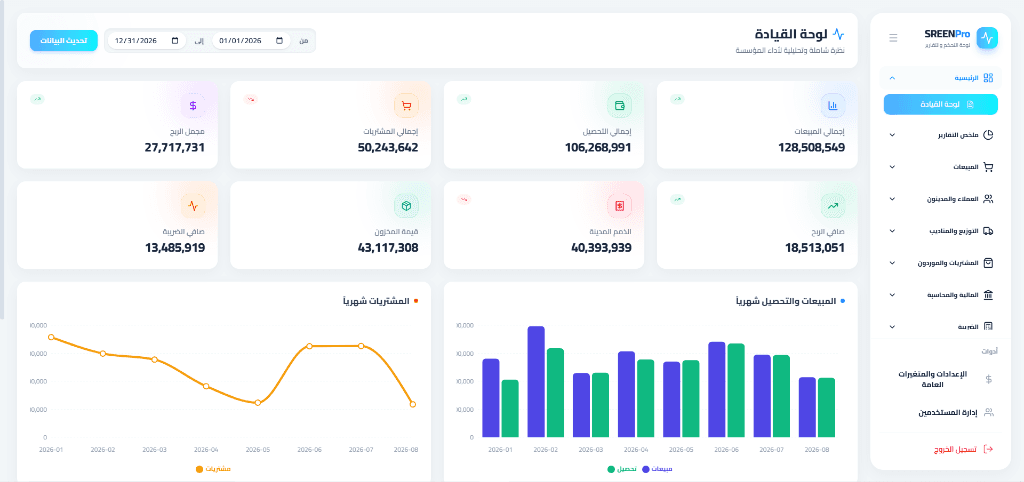Click the cart icon for المبيعات menu
1024x482 pixels.
[x=988, y=167]
